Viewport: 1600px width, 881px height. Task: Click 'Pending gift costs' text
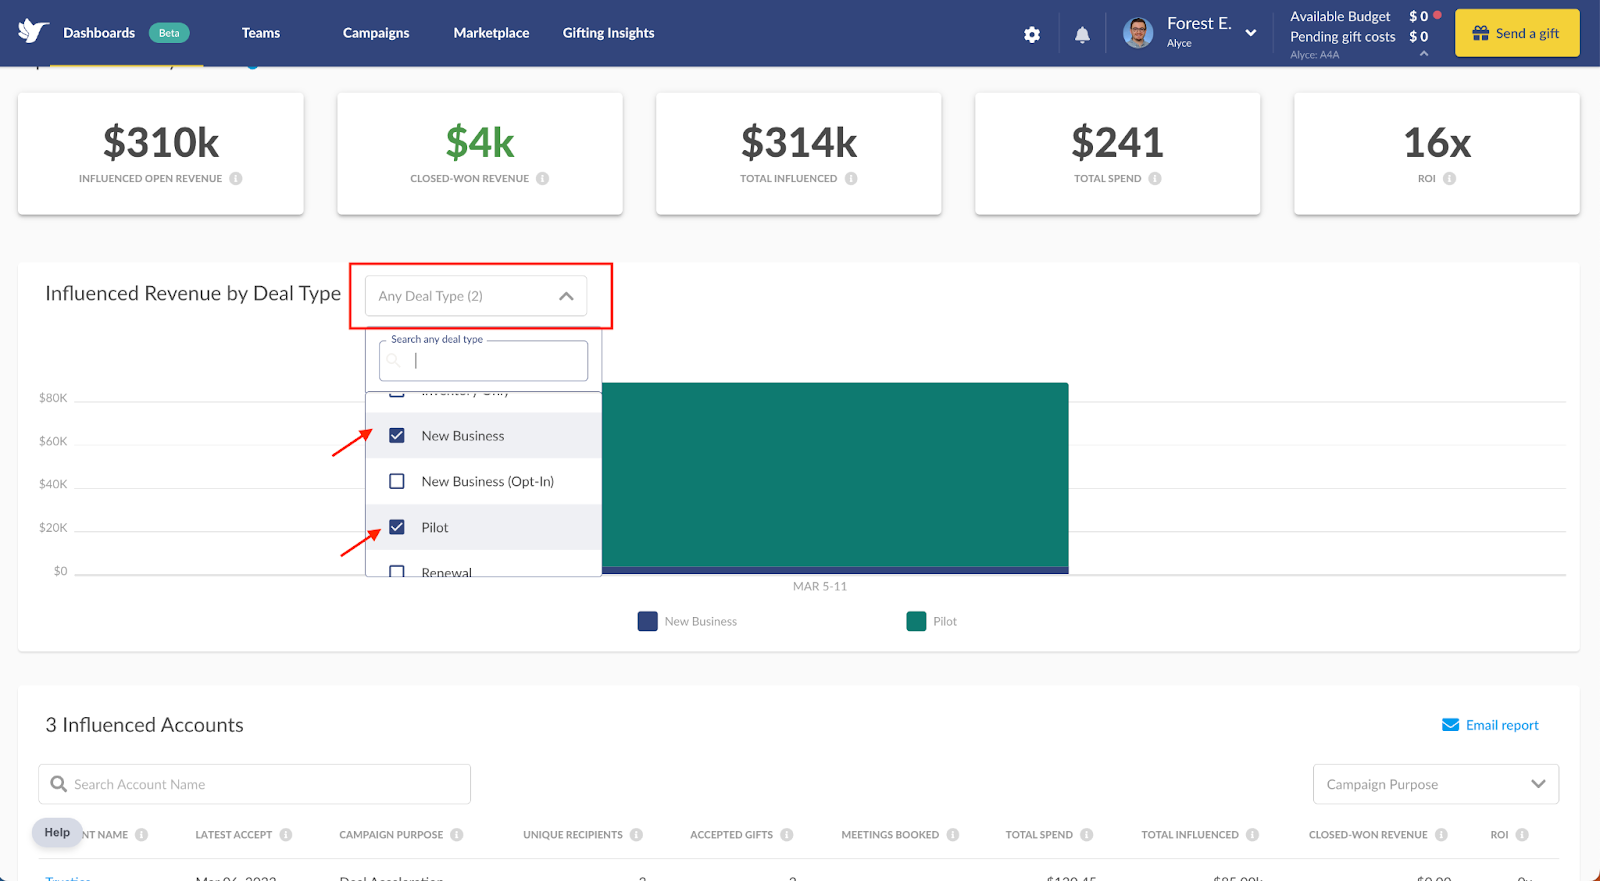pyautogui.click(x=1342, y=37)
